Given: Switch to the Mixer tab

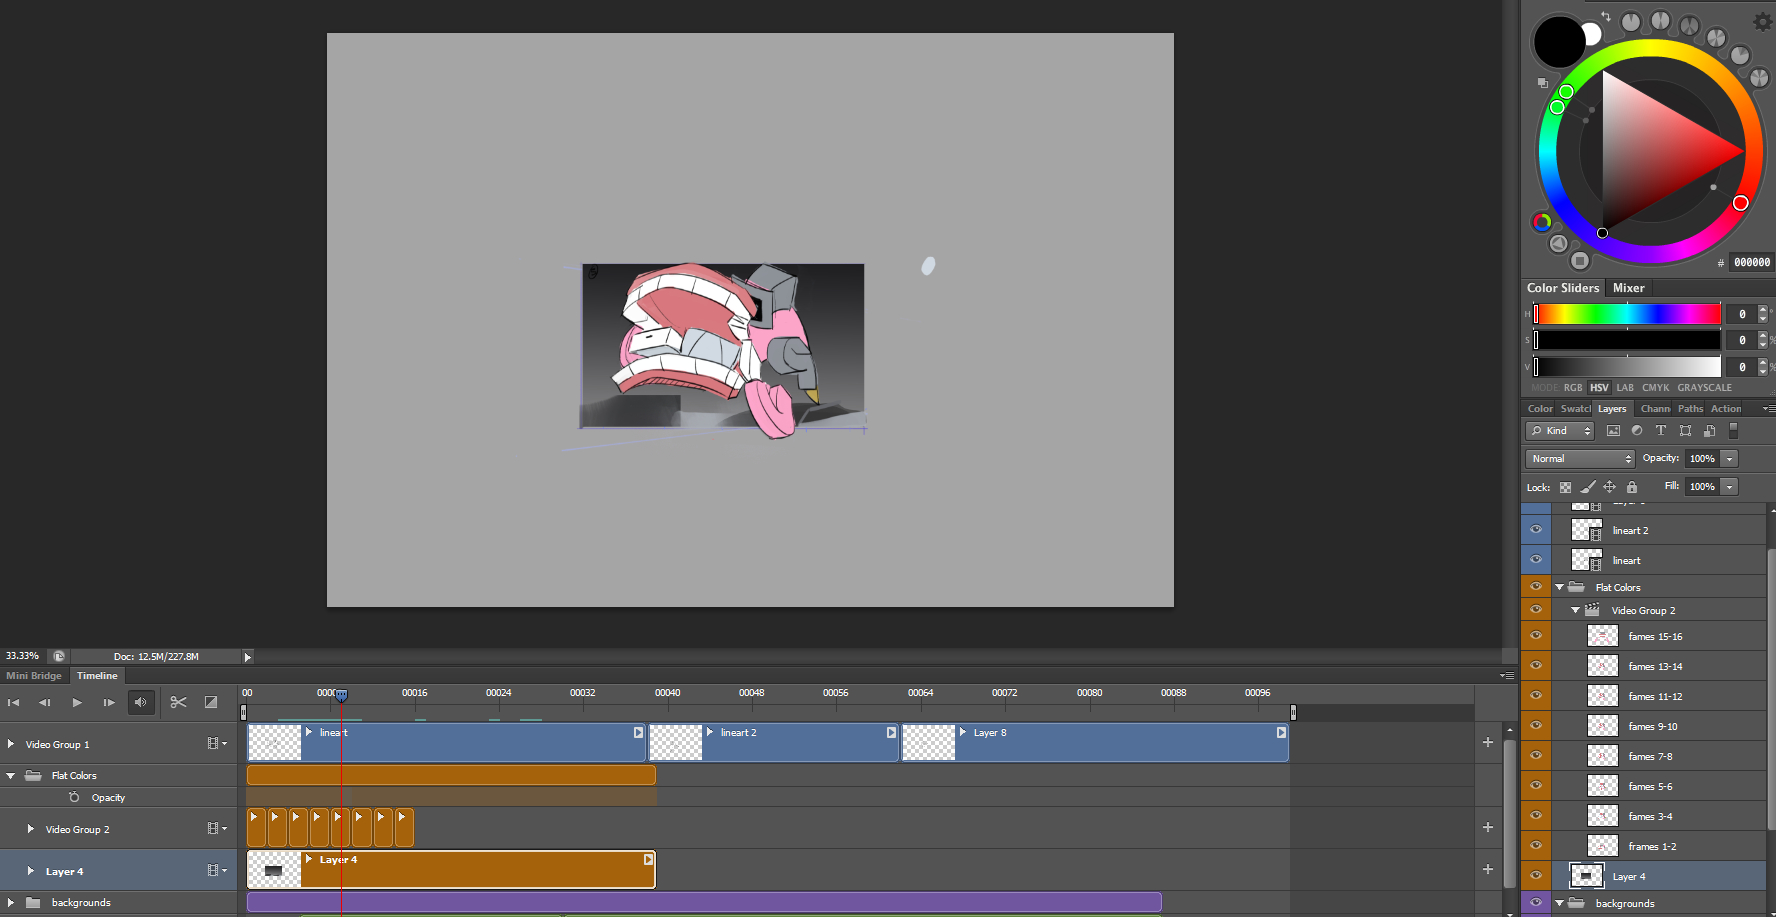Looking at the screenshot, I should click(1628, 288).
